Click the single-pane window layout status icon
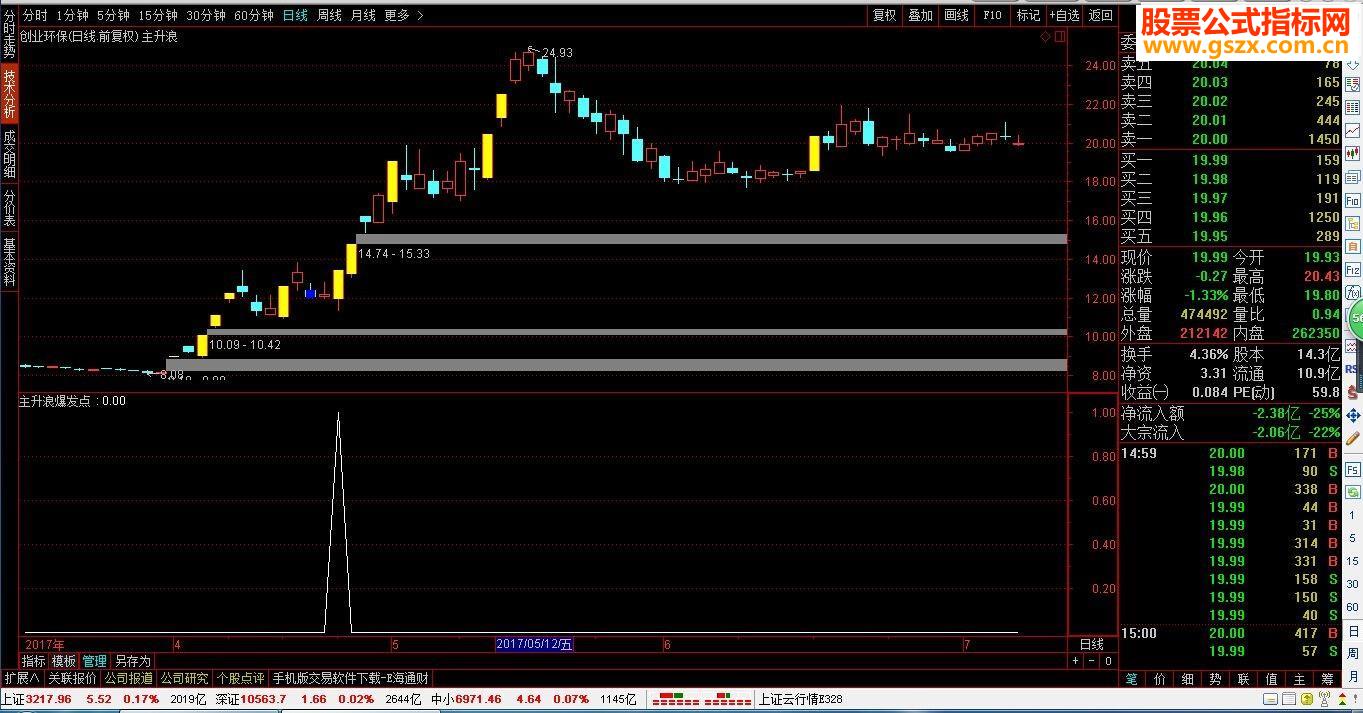The width and height of the screenshot is (1363, 713). 1271,699
